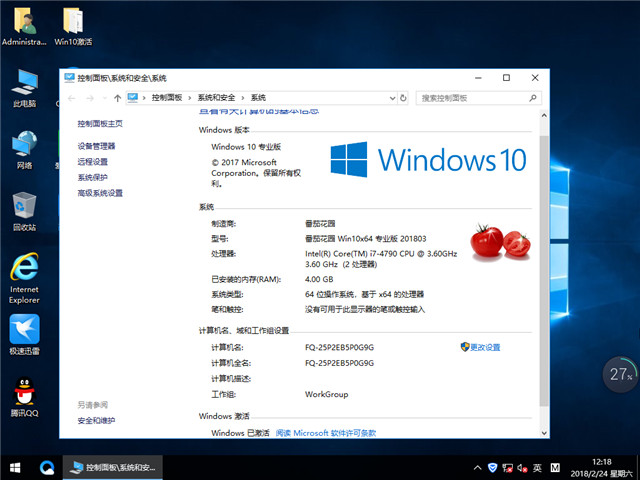
Task: Open 高级系统设置 link
Action: pyautogui.click(x=100, y=193)
